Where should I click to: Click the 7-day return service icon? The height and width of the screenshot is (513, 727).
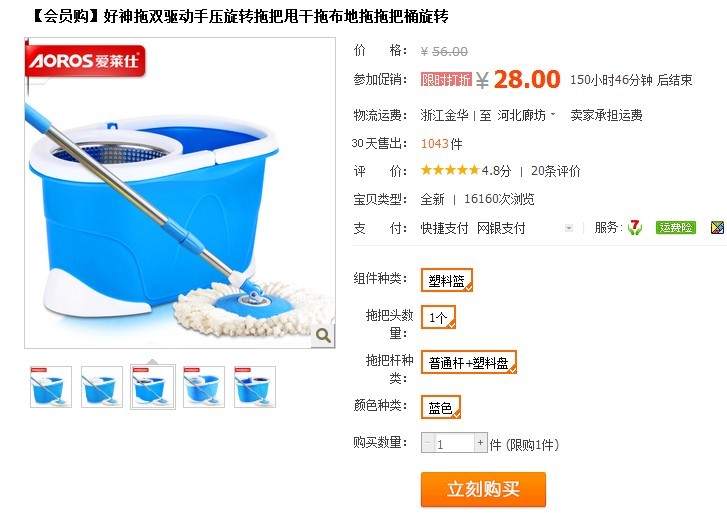pos(634,227)
